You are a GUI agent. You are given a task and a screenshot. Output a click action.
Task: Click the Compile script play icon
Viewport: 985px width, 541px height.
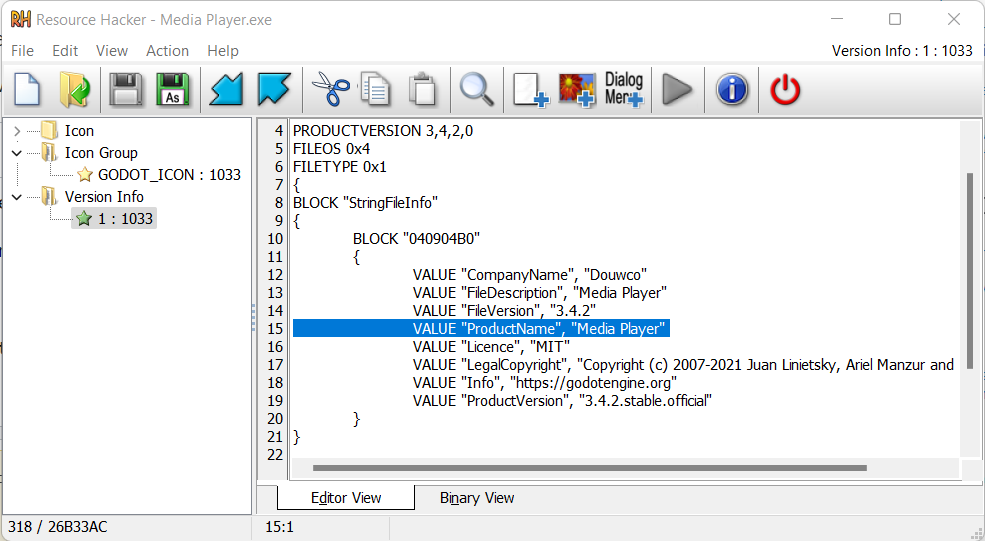tap(677, 89)
